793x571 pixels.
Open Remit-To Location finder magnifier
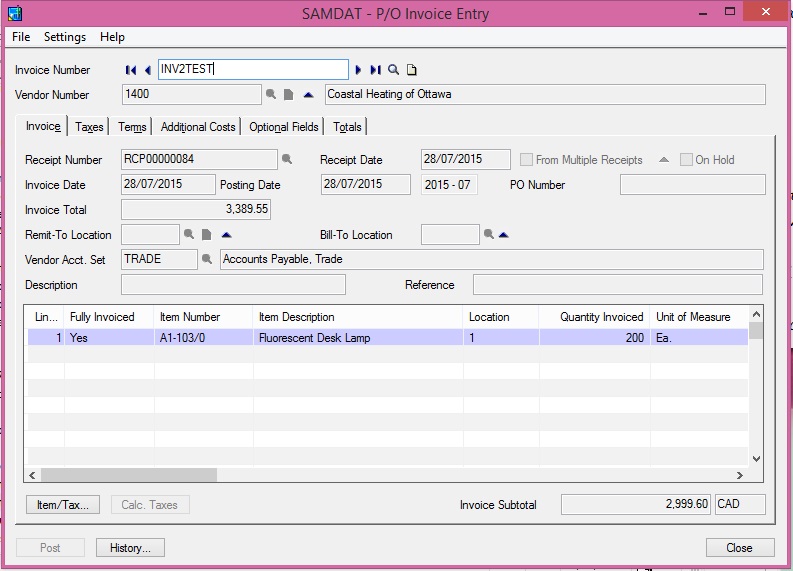tap(189, 234)
